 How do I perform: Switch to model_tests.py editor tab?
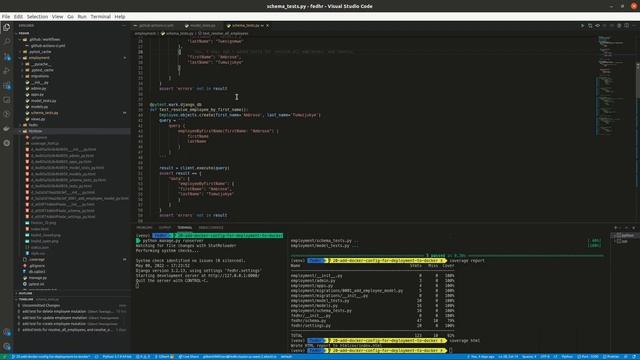[202, 25]
